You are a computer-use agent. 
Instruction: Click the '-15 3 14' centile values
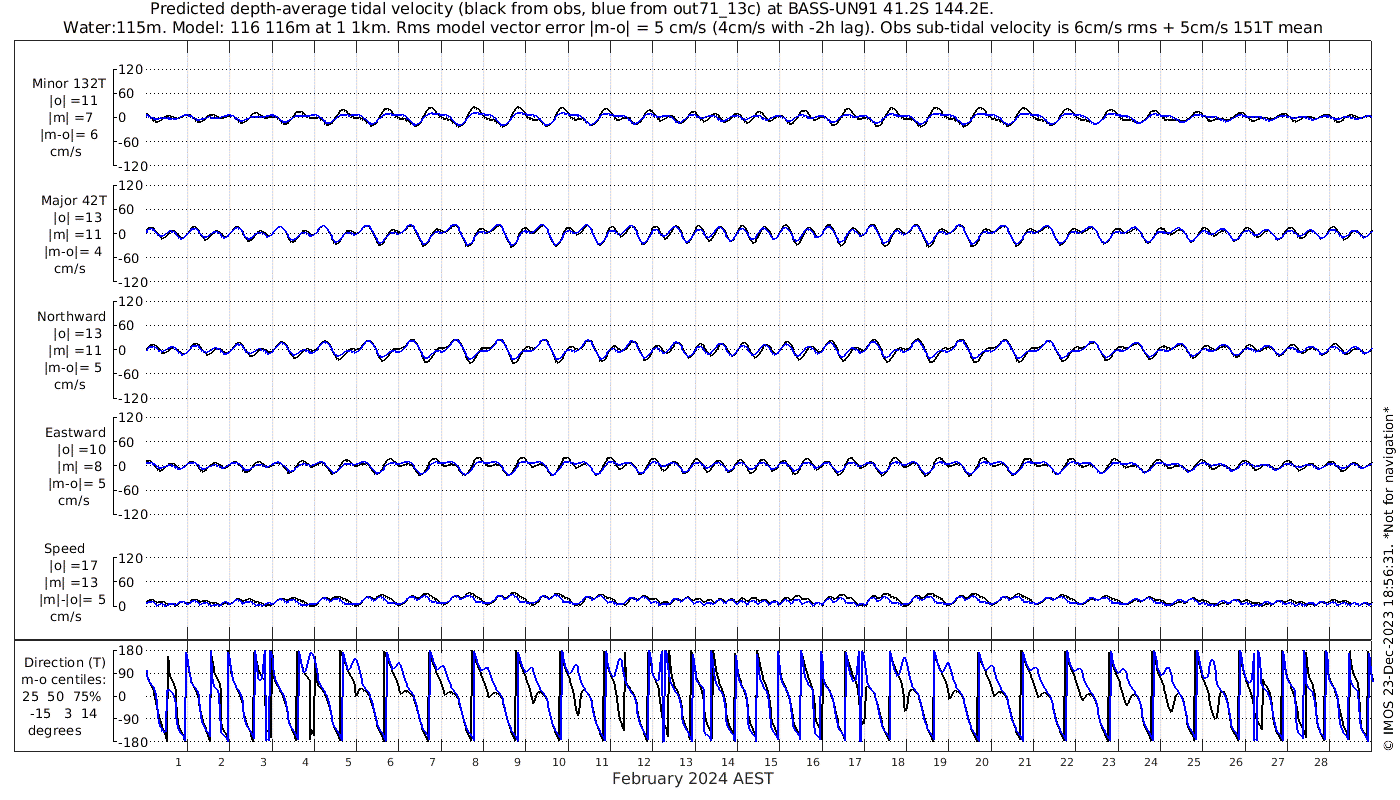point(64,714)
